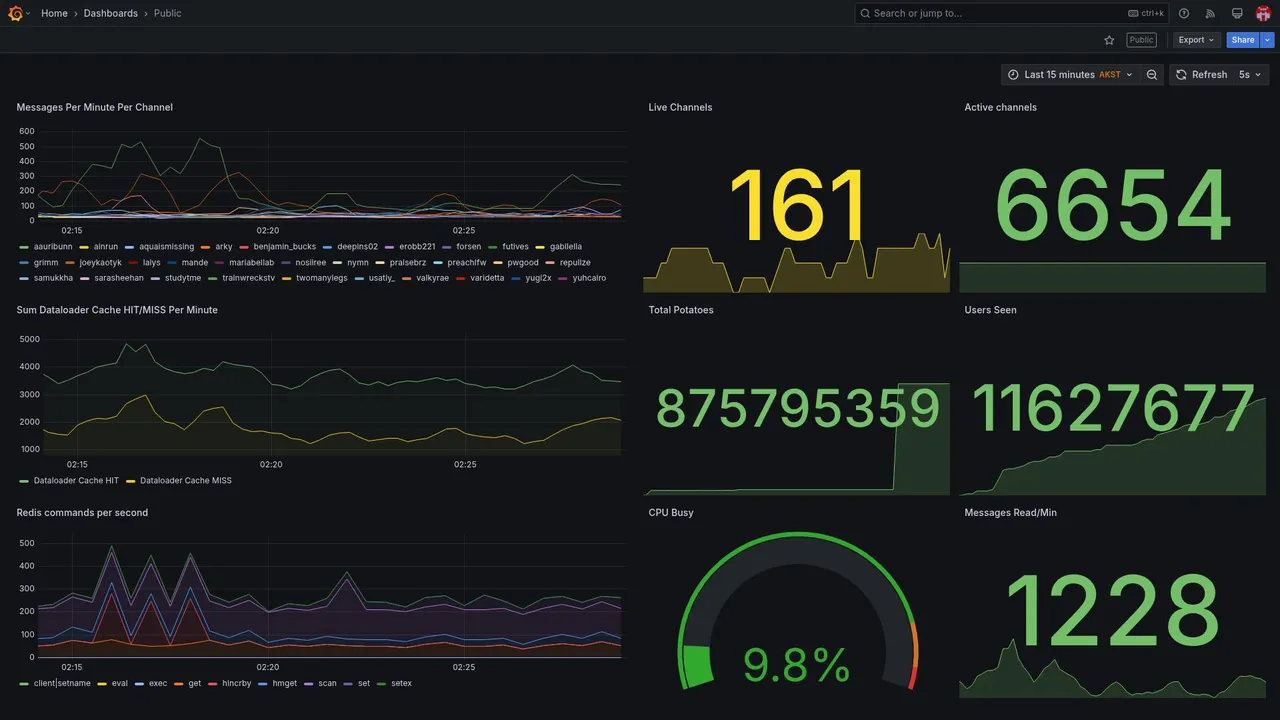Screen dimensions: 1280x720
Task: Click the monitor icon in top bar
Action: (1237, 13)
